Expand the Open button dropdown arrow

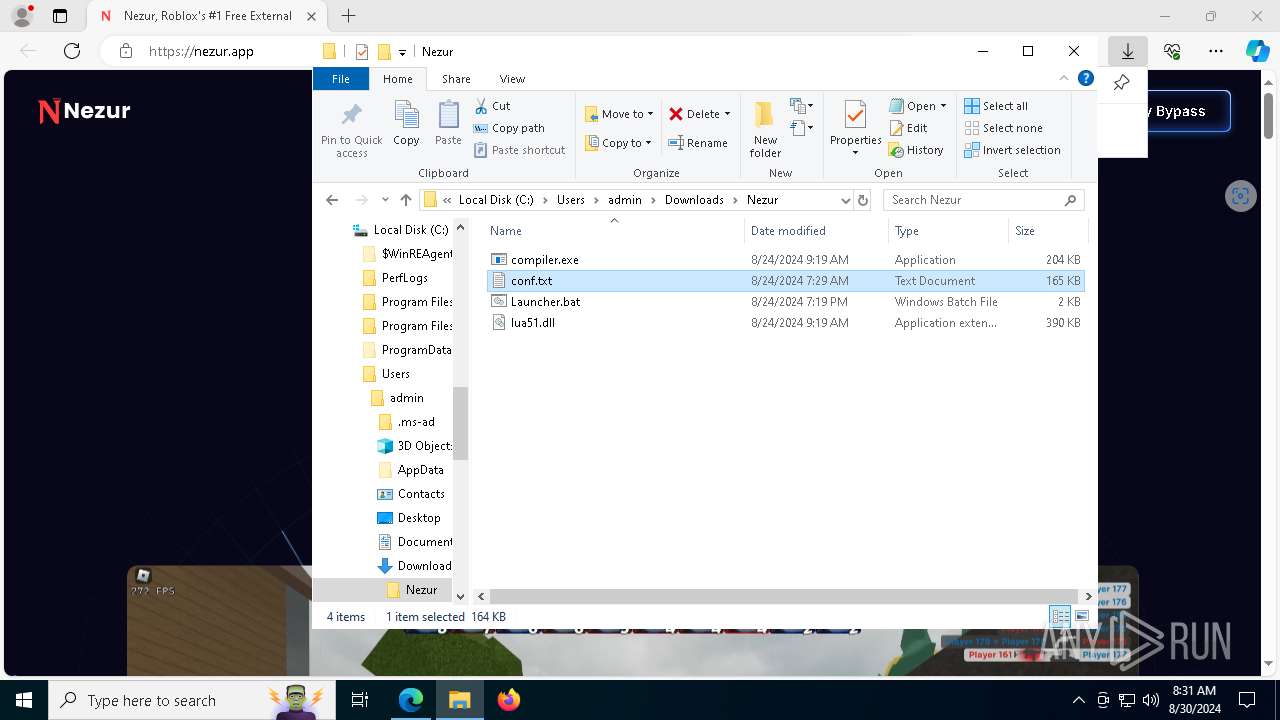point(943,106)
